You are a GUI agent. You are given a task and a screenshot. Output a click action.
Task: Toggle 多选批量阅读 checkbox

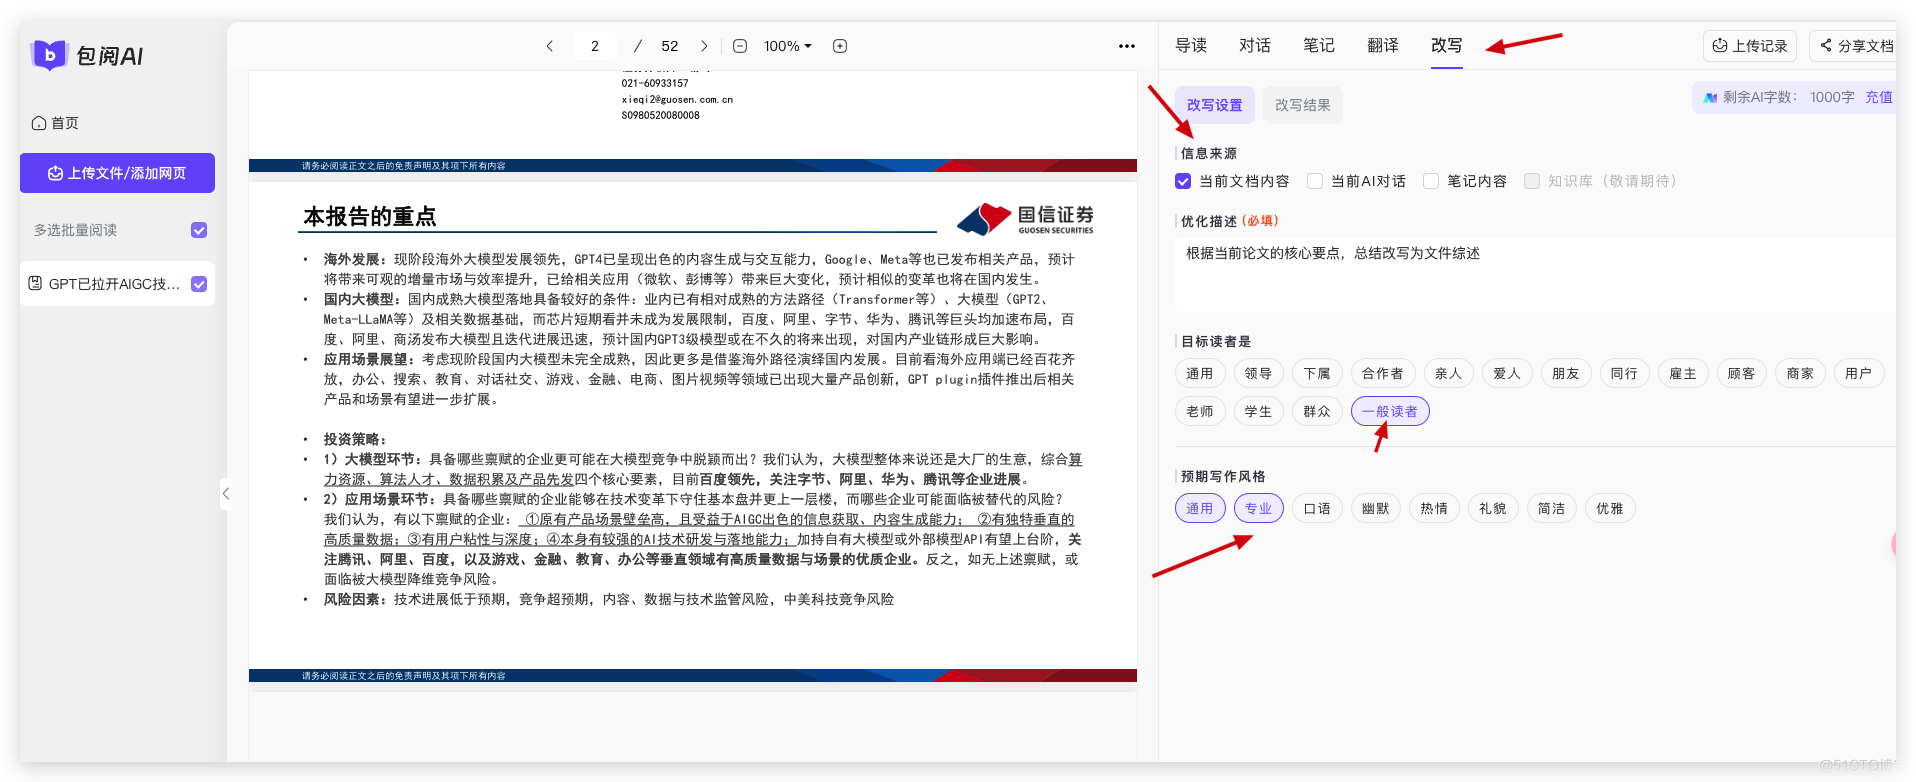(199, 230)
